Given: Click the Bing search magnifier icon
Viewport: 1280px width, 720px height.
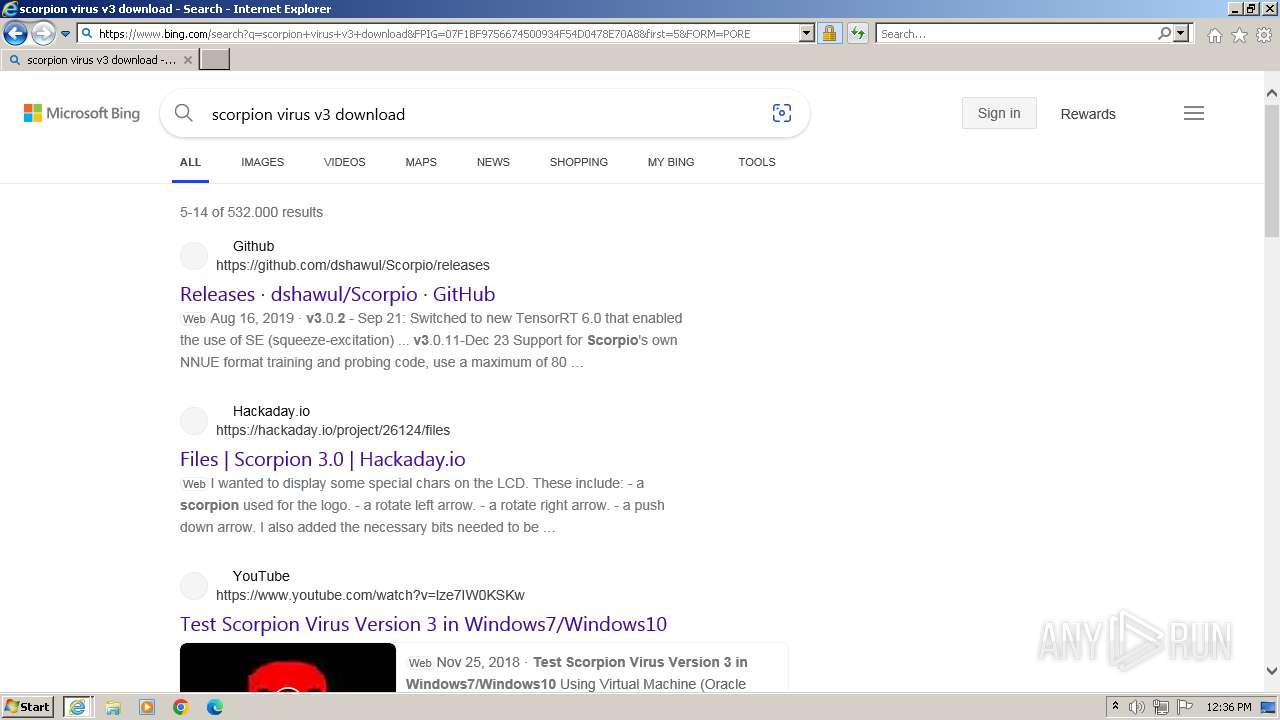Looking at the screenshot, I should (x=184, y=114).
